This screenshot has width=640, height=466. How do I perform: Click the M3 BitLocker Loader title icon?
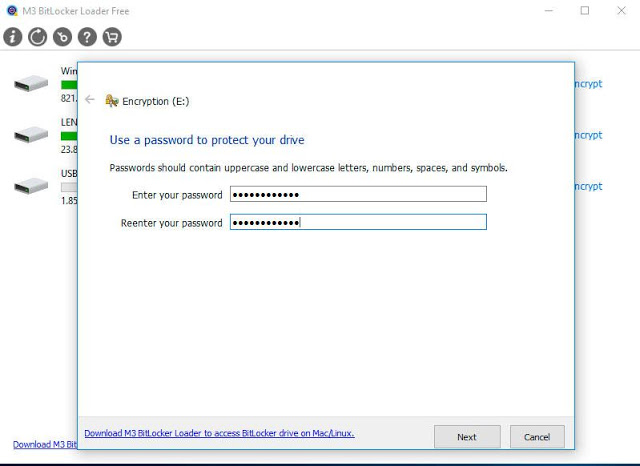click(x=12, y=11)
